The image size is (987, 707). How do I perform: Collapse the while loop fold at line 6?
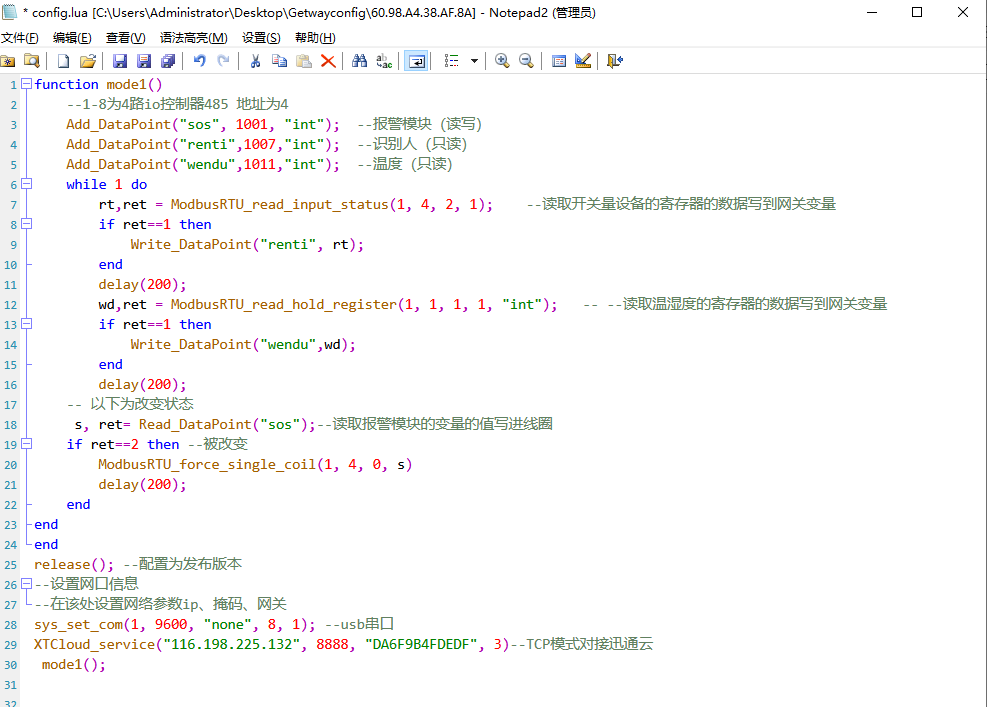click(x=26, y=185)
